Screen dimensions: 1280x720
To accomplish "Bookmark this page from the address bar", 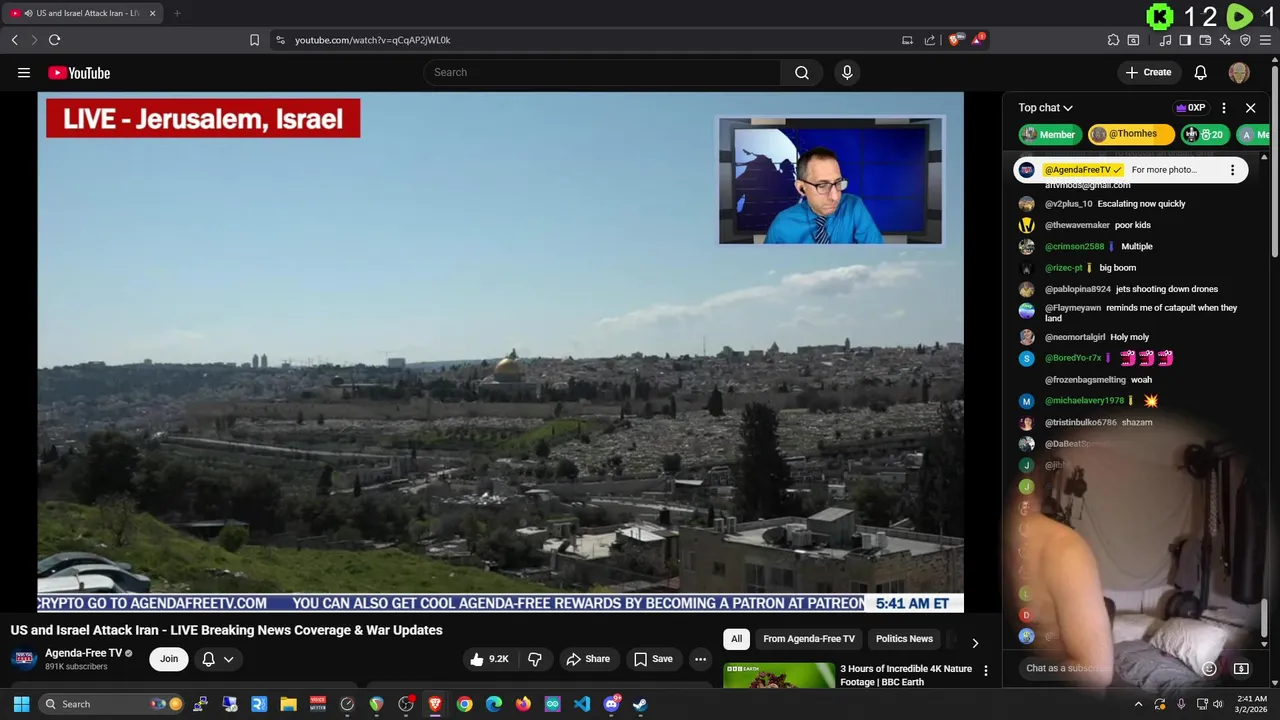I will [254, 40].
